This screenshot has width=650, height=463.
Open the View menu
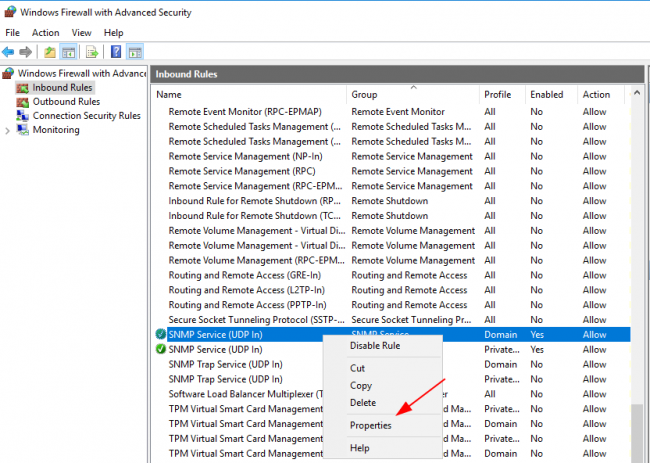pos(81,33)
